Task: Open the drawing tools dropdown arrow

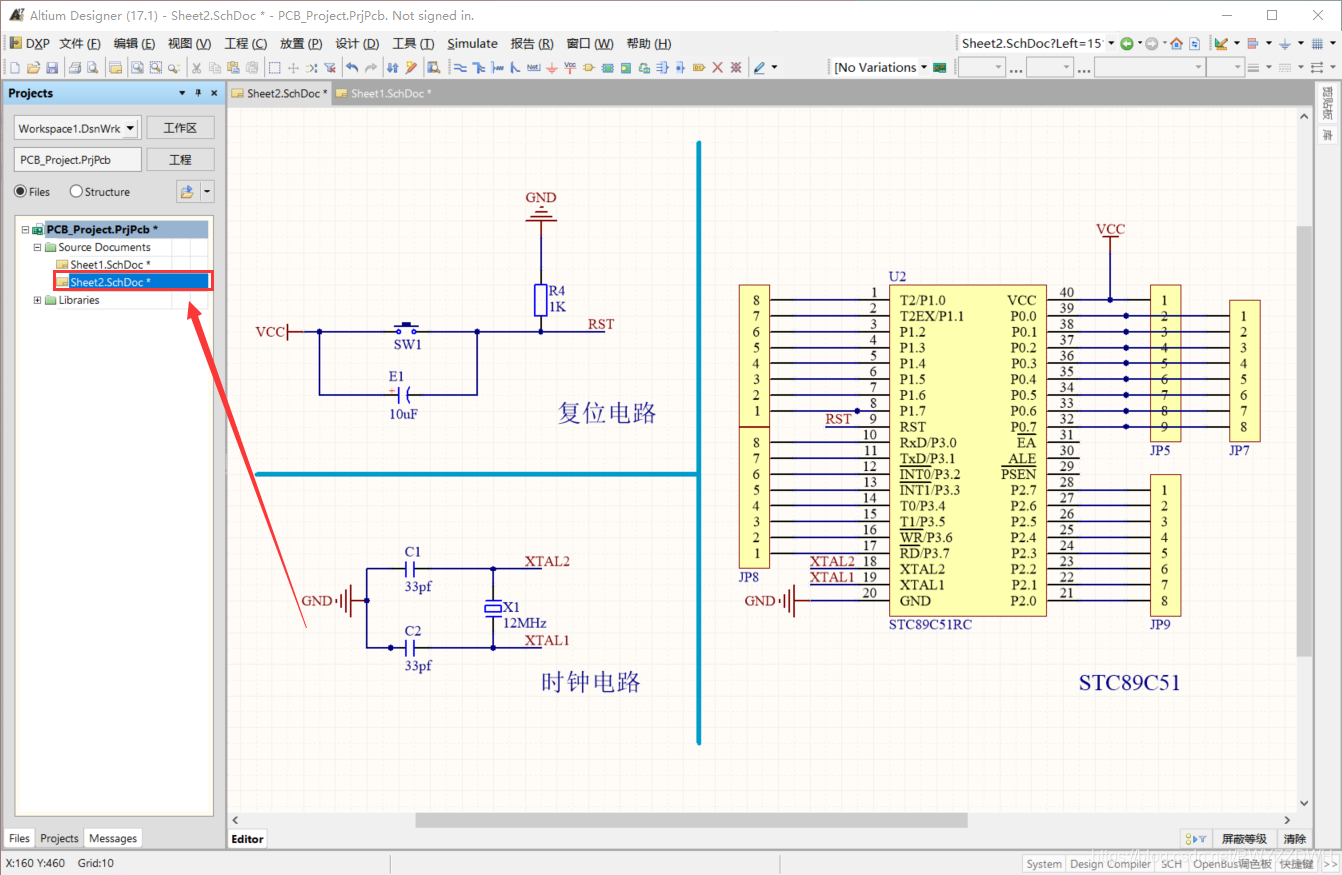Action: click(x=775, y=67)
